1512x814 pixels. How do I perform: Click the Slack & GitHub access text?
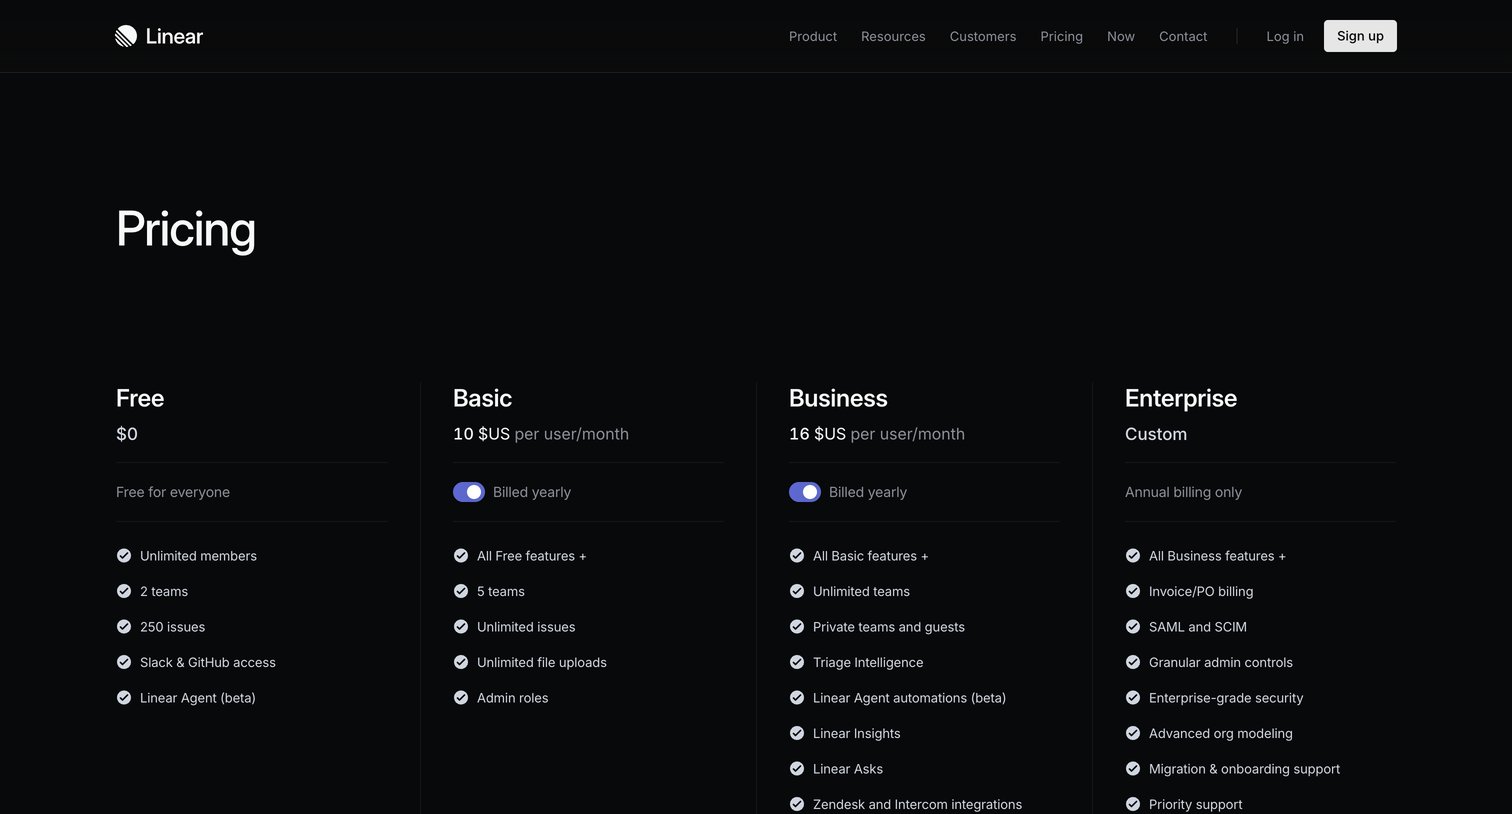(x=208, y=662)
